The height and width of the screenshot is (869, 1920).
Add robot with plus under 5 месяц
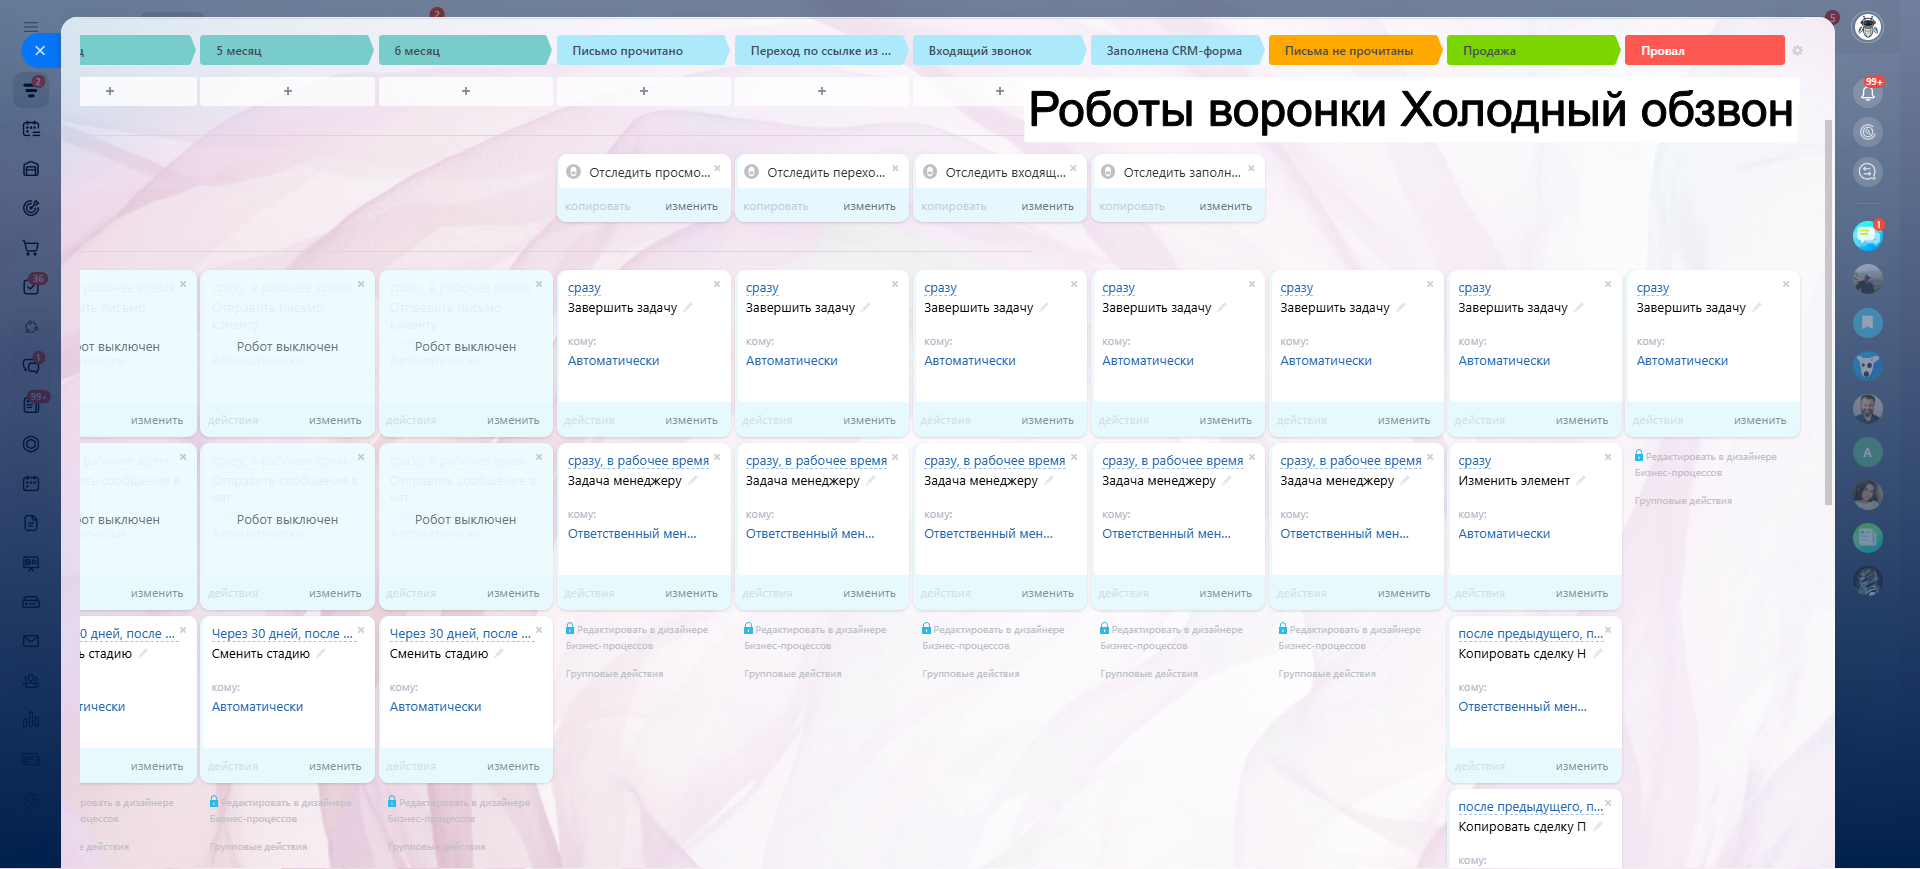pyautogui.click(x=288, y=91)
